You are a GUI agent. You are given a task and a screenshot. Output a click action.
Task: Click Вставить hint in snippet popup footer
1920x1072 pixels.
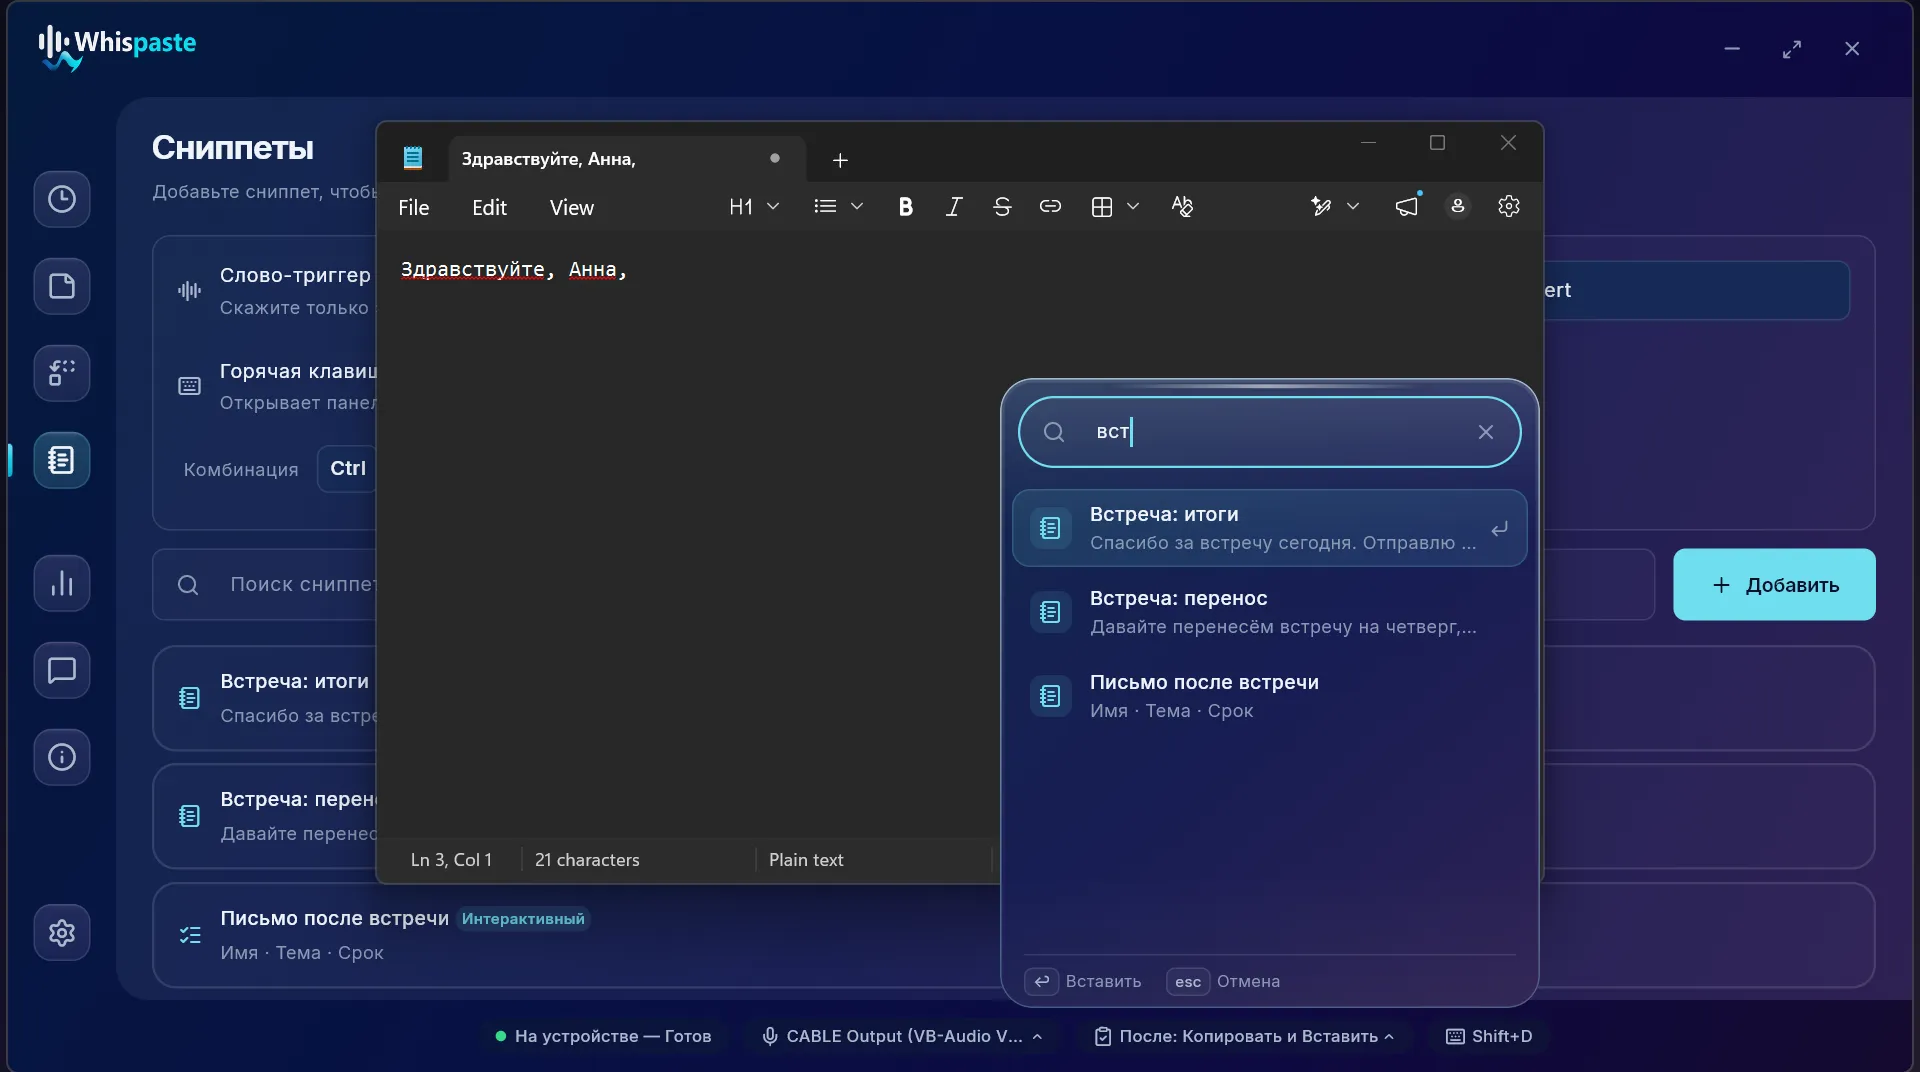1083,982
